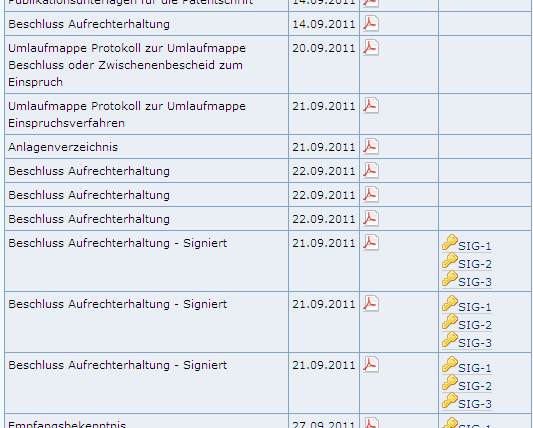This screenshot has height=428, width=533.
Task: Open PDF of third signed Beschluss Aufrechterhaltung
Action: (x=371, y=365)
